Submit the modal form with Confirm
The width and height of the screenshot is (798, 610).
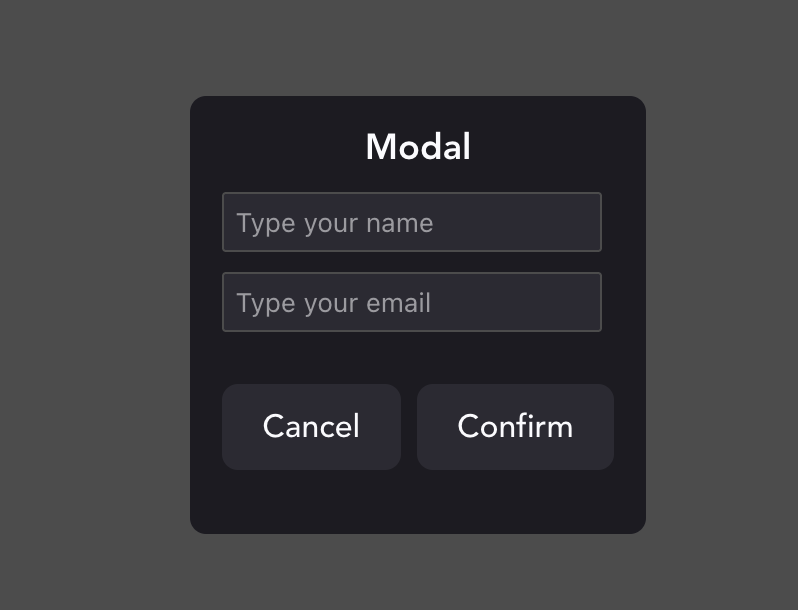tap(515, 427)
